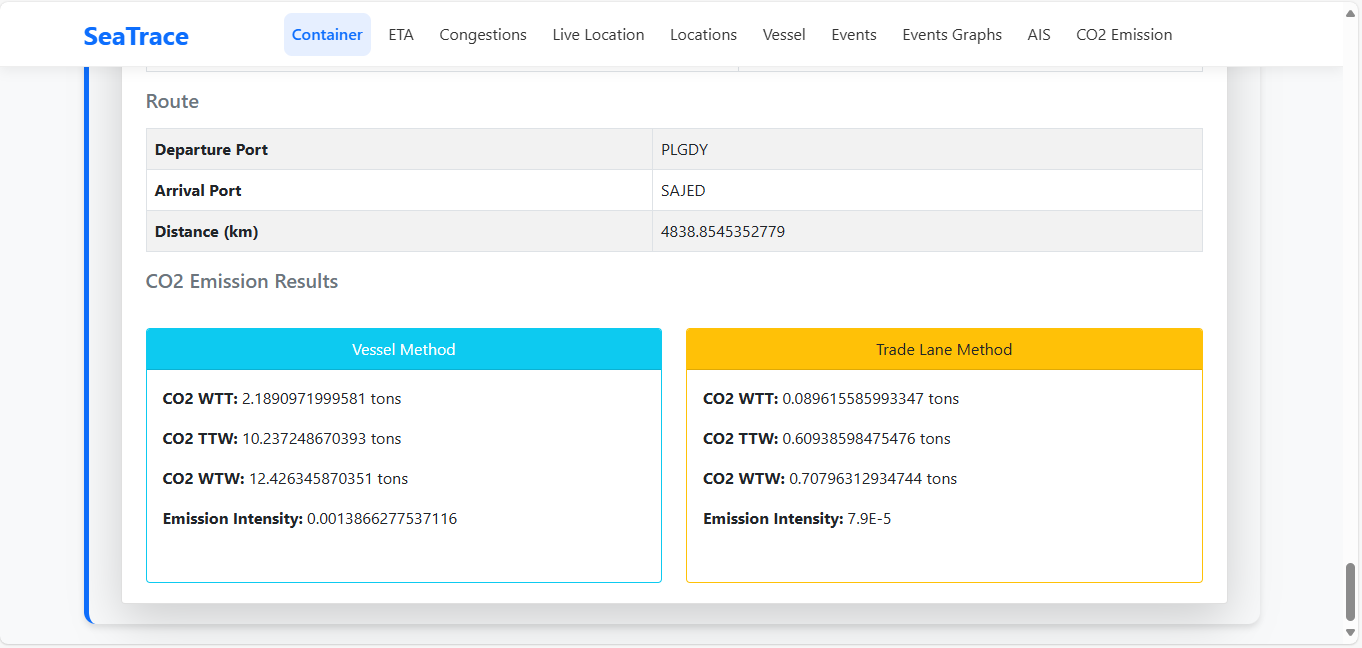Select Vessel Method CO2 TTW 10.237248670393 tons
Viewport: 1362px width, 648px height.
tap(282, 438)
